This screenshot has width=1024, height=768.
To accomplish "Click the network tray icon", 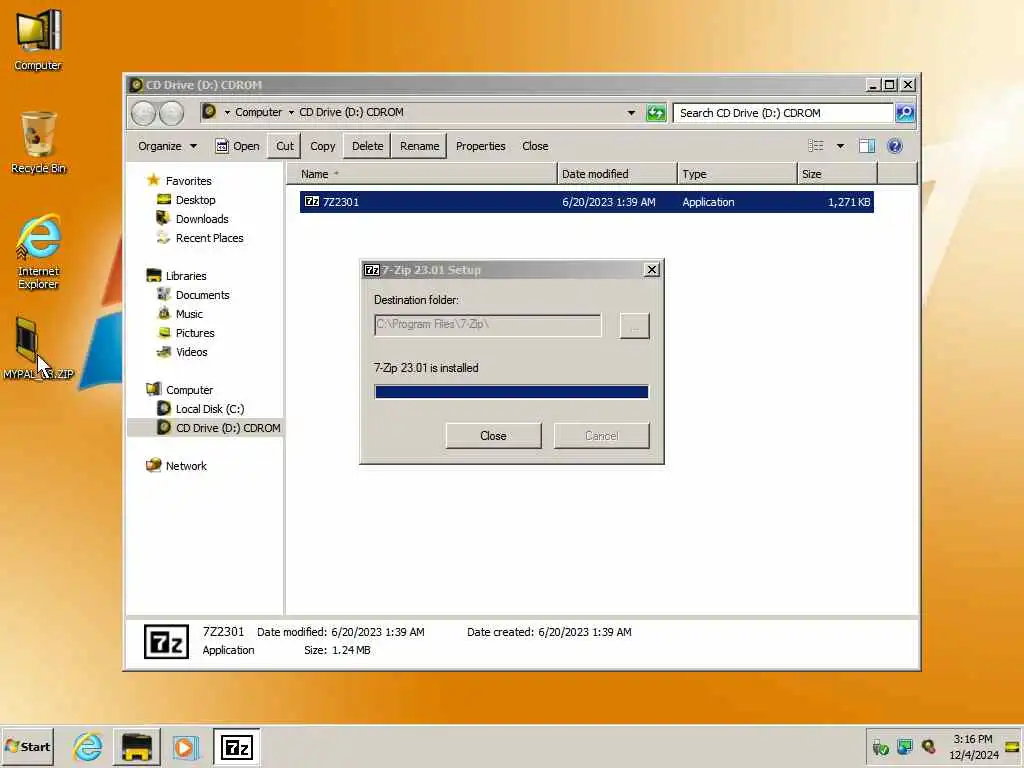I will coord(904,746).
